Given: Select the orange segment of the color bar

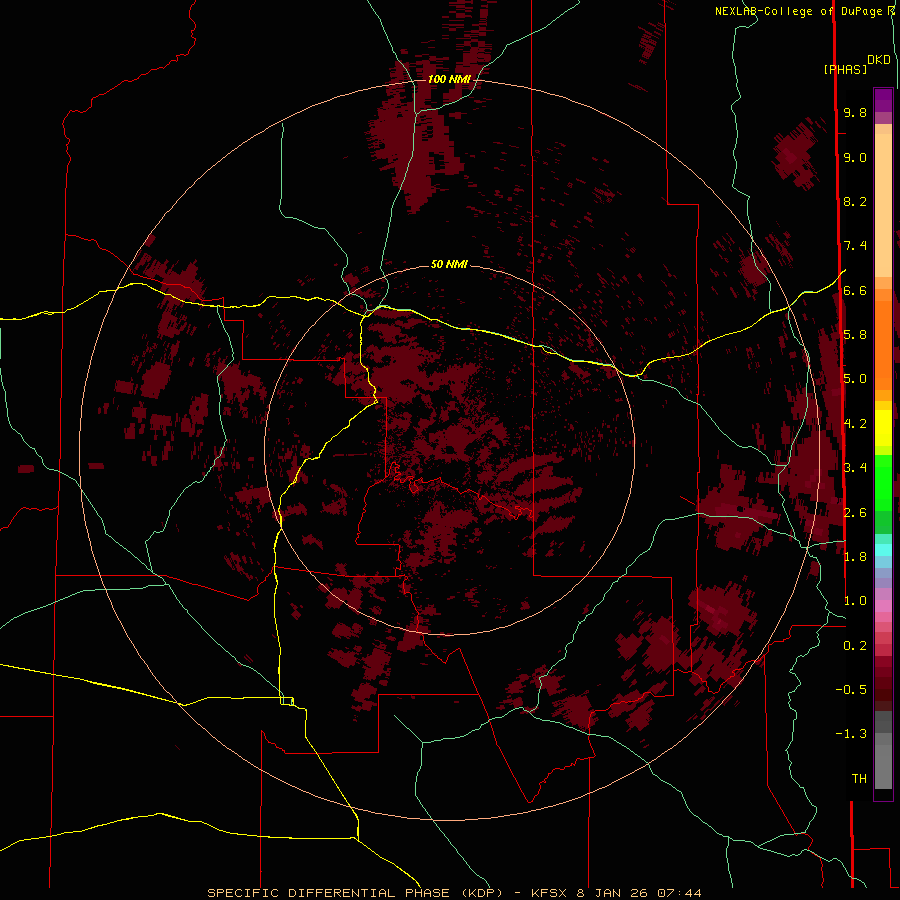Looking at the screenshot, I should pos(883,346).
